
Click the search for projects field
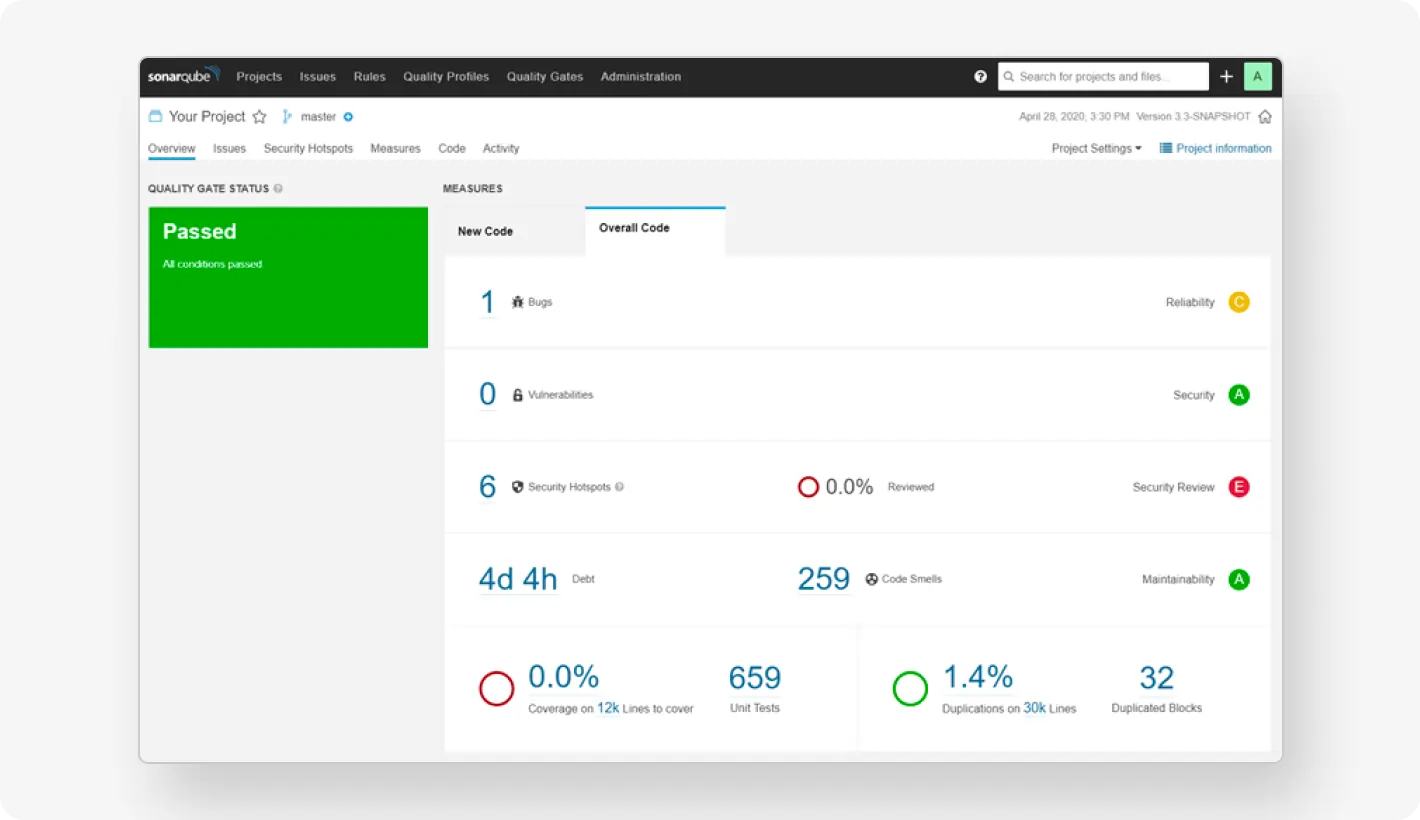pyautogui.click(x=1102, y=76)
